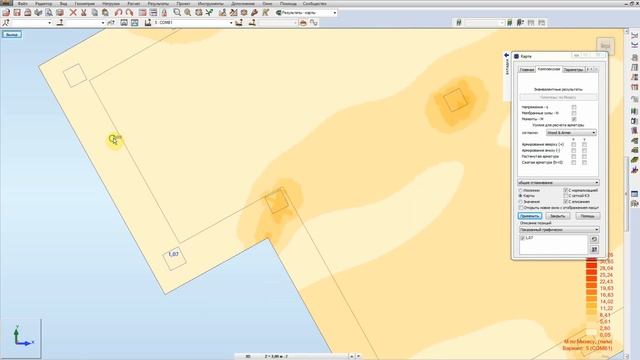The image size is (640, 360).
Task: Redo the action with right arrow icon
Action: click(x=129, y=13)
